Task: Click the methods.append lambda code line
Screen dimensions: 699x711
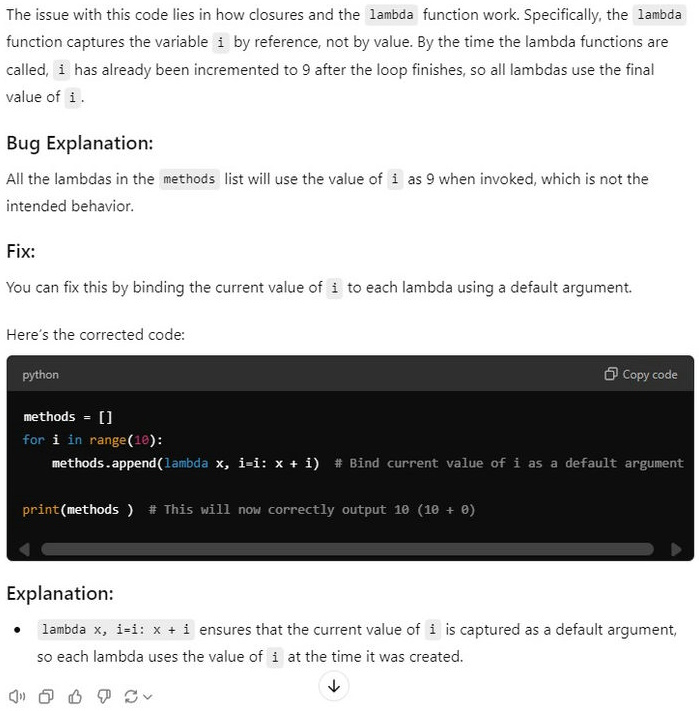Action: 185,463
